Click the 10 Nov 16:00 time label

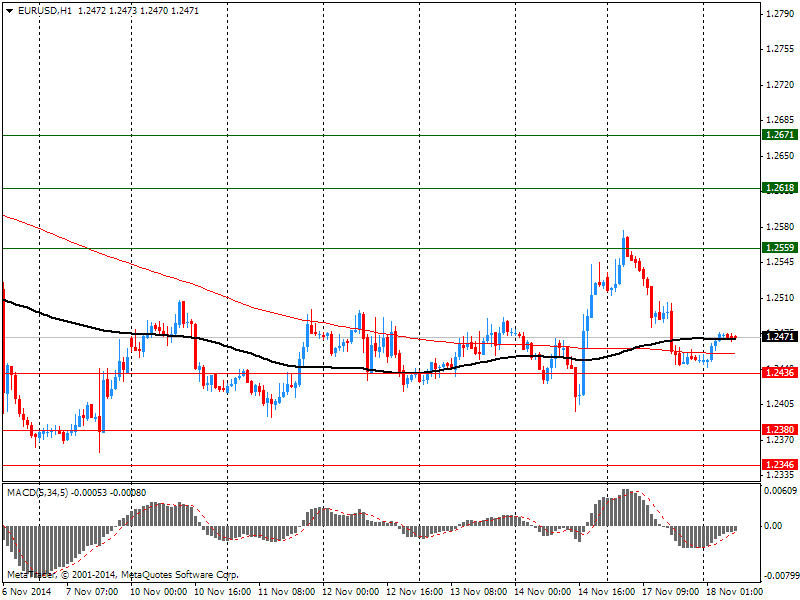(x=223, y=591)
